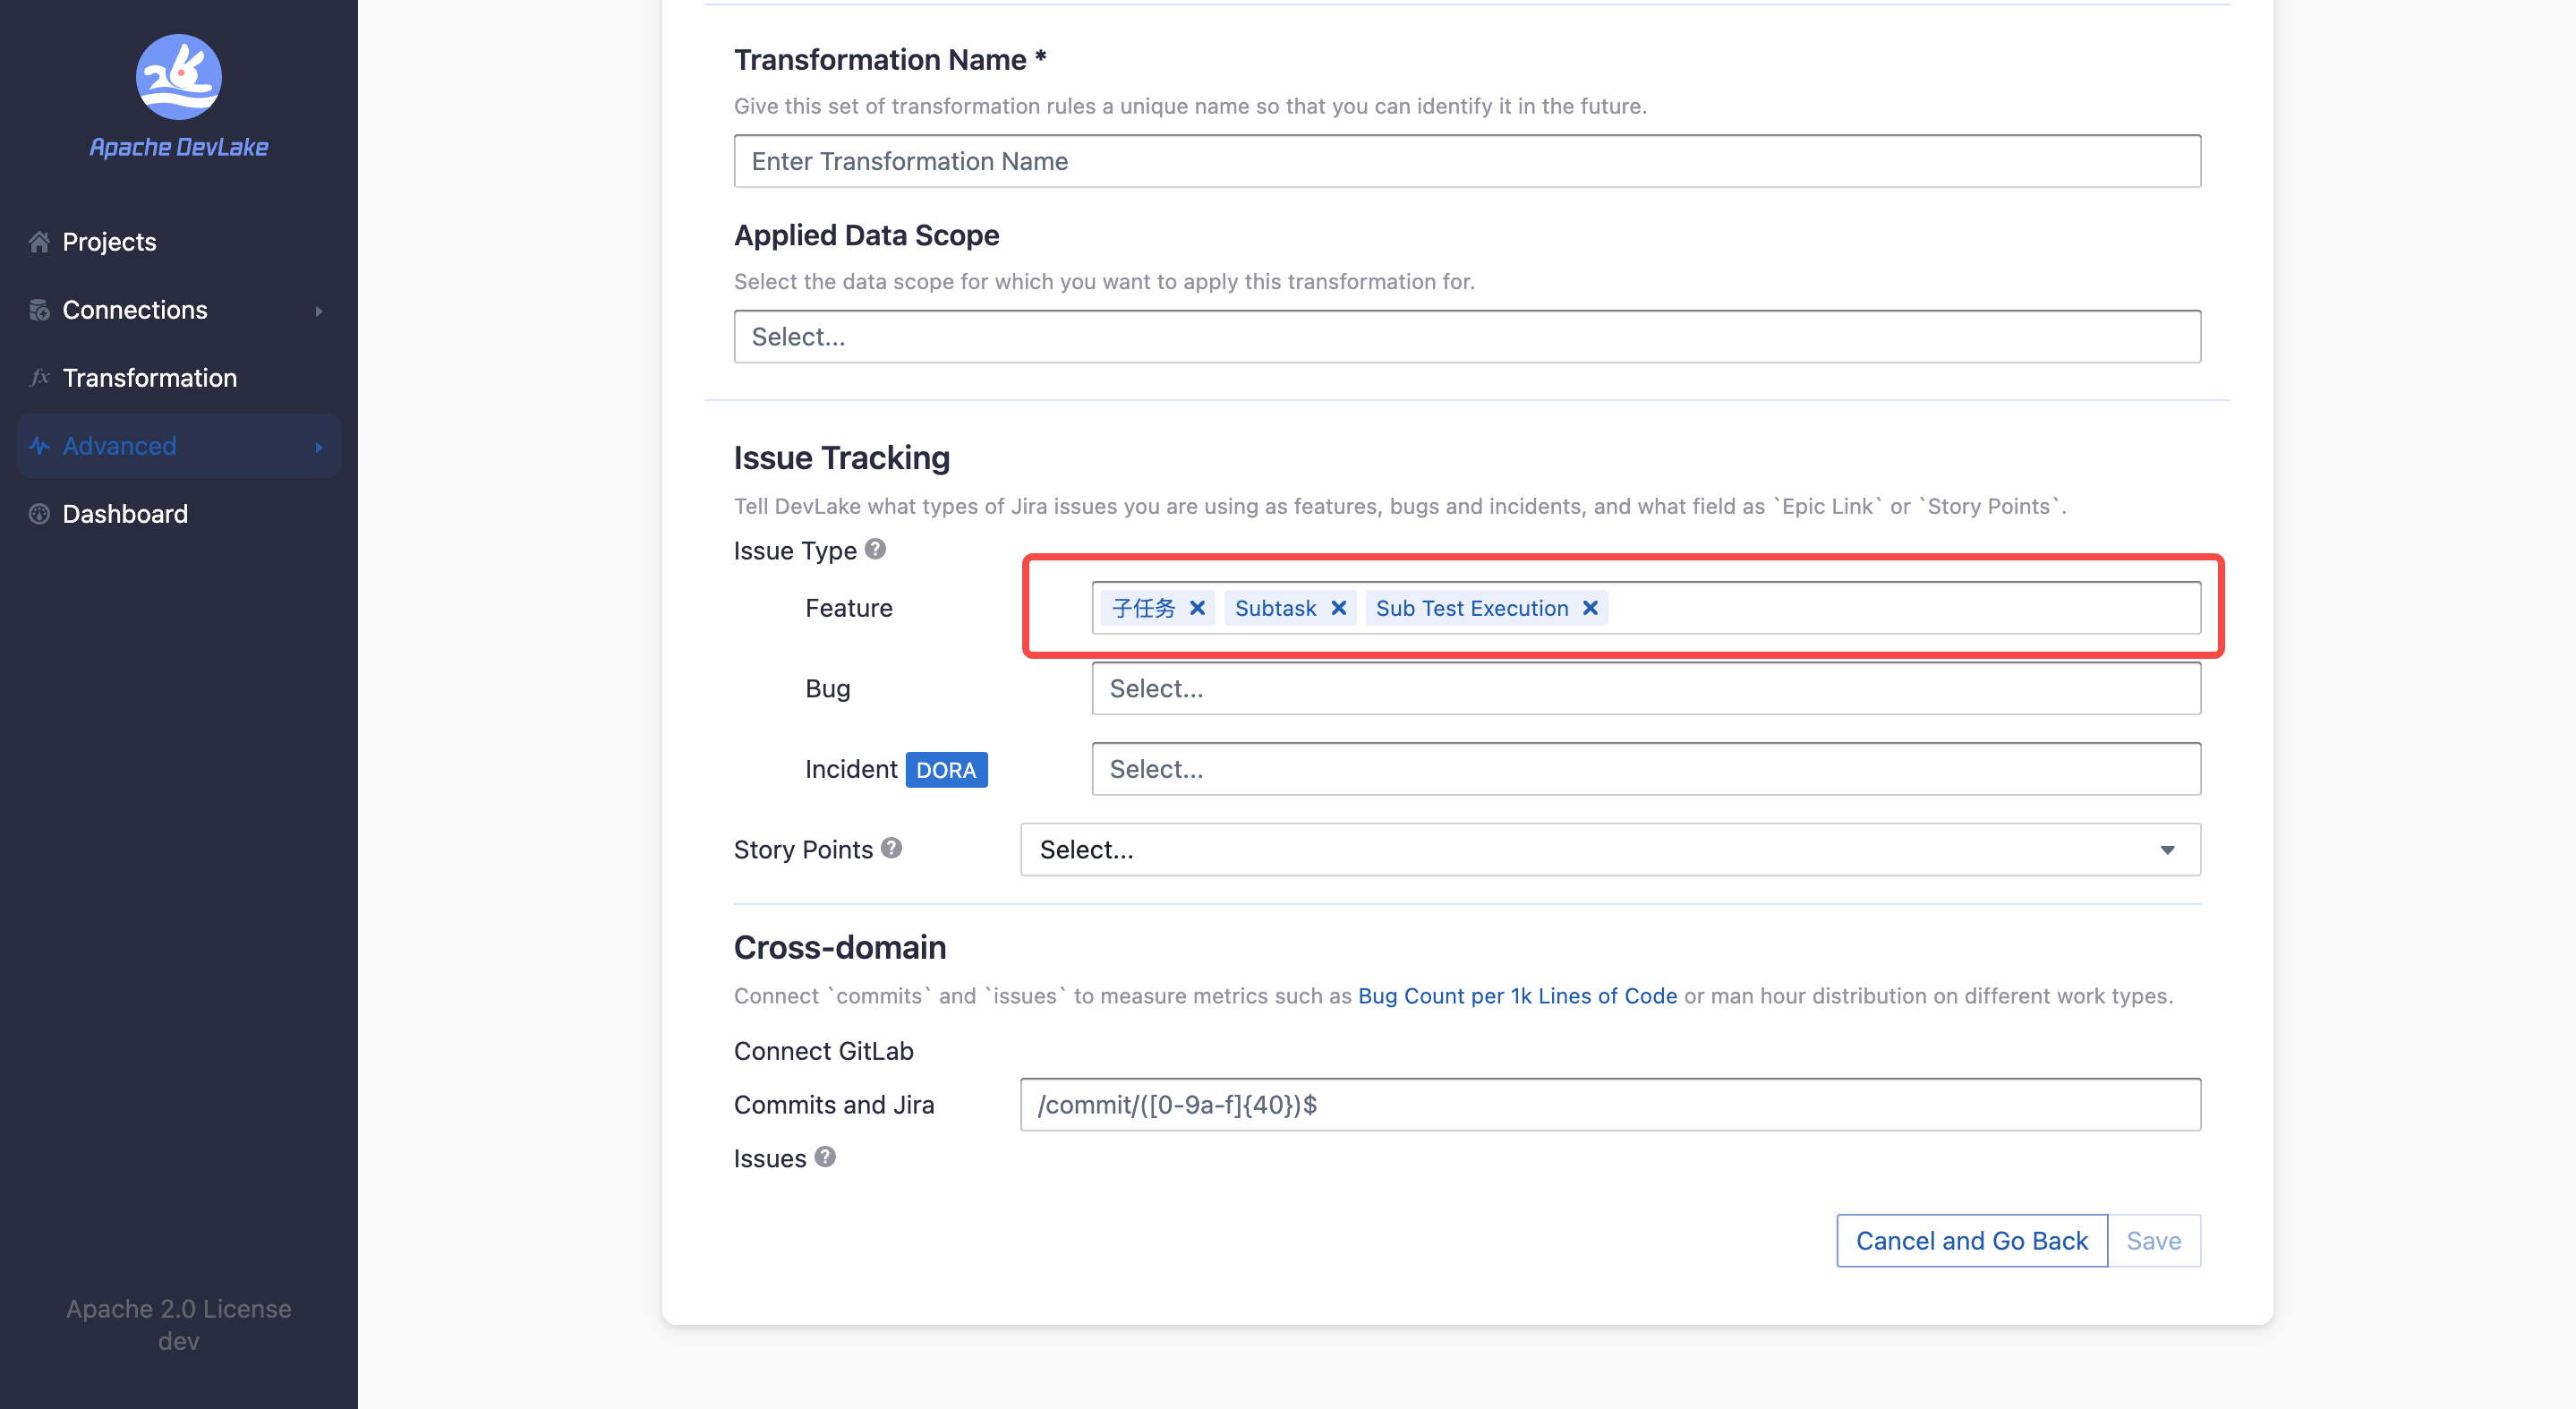Go to Transformation in the sidebar
This screenshot has height=1409, width=2576.
coord(149,378)
